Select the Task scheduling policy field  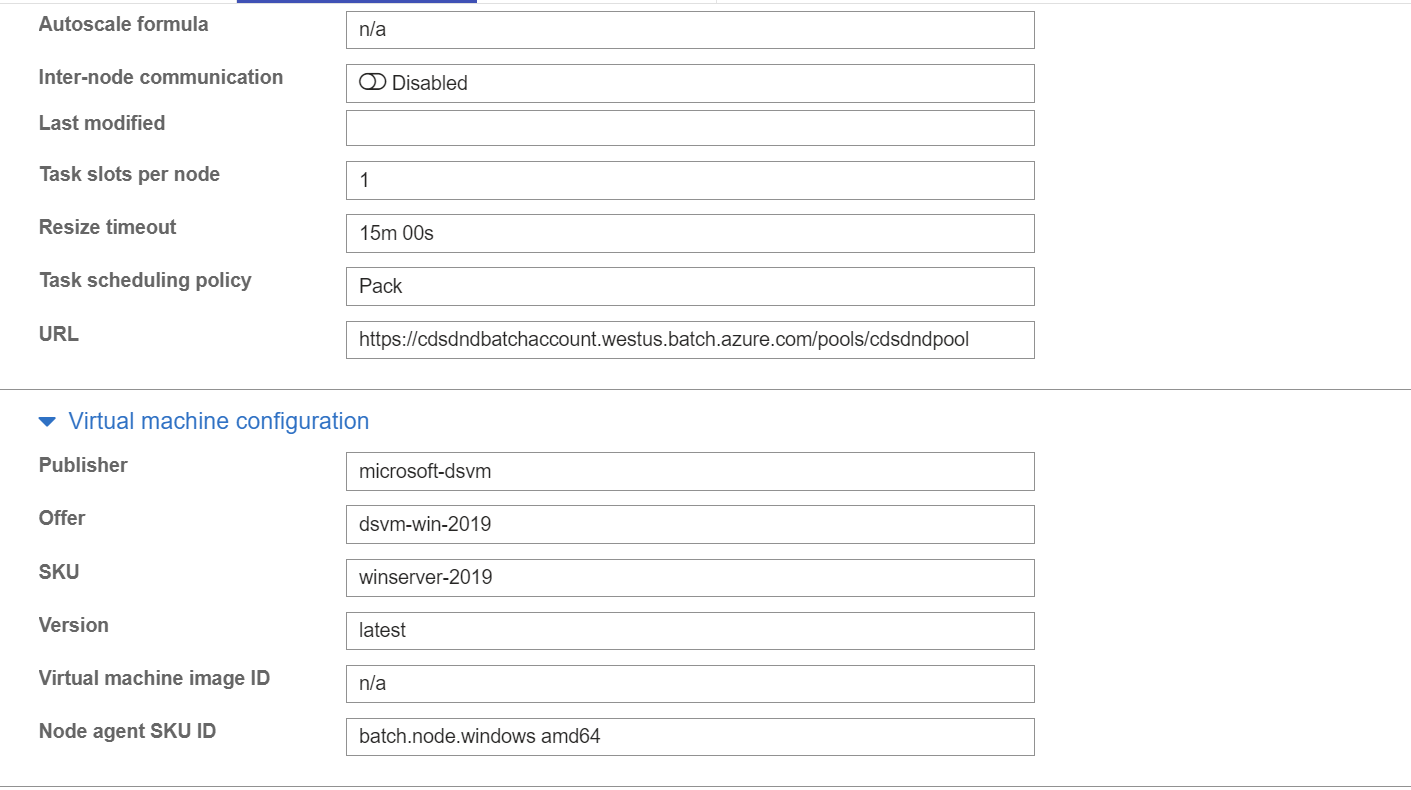pos(690,286)
